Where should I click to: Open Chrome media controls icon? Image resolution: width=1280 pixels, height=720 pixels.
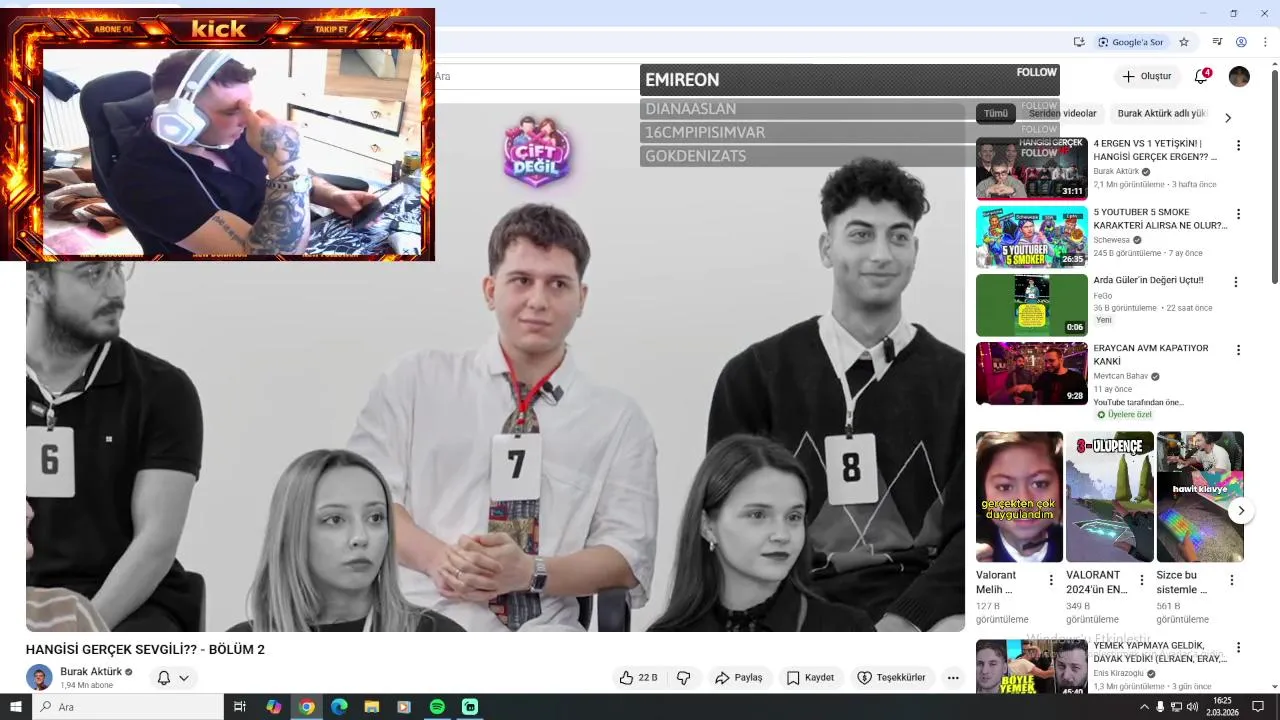tap(1217, 42)
